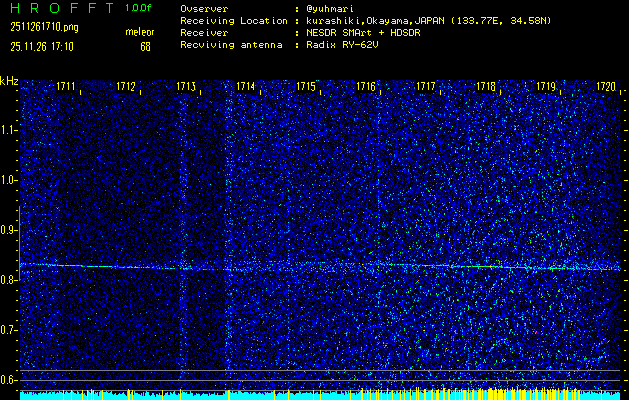The image size is (629, 400).
Task: Click the observer name @yuhmari
Action: [330, 9]
